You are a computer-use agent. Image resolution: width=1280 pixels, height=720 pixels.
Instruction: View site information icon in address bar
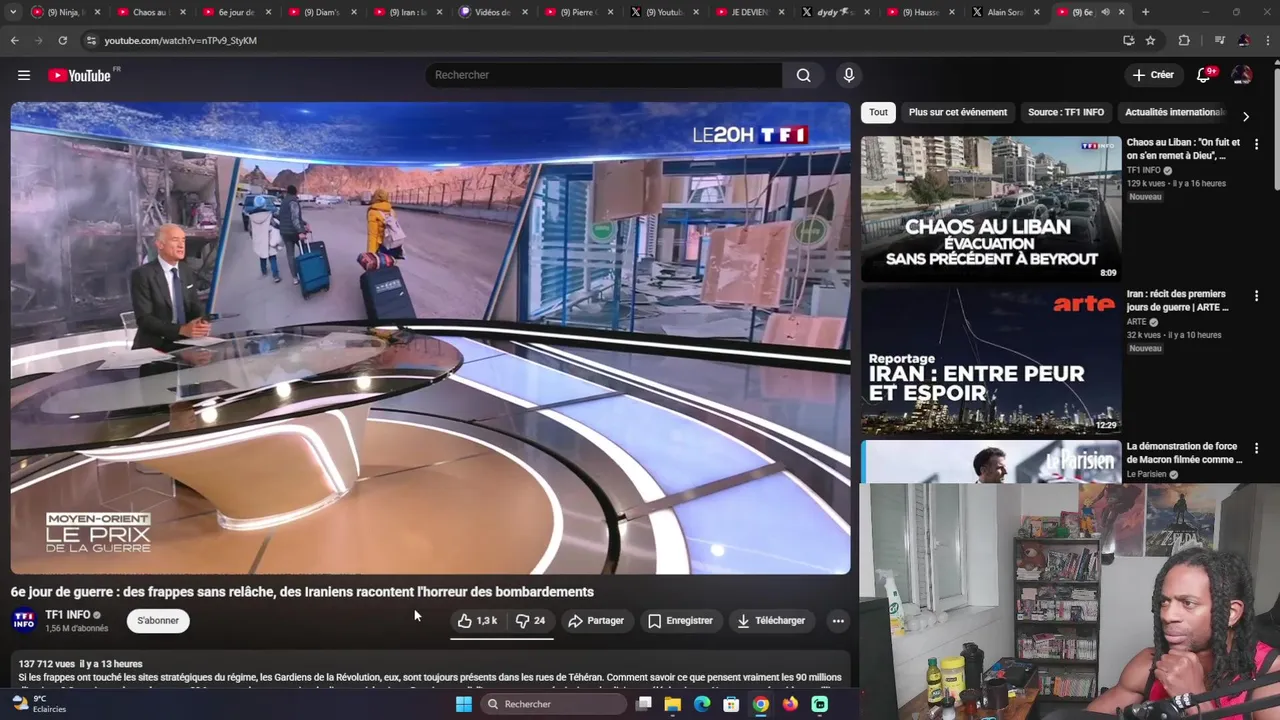click(x=91, y=40)
